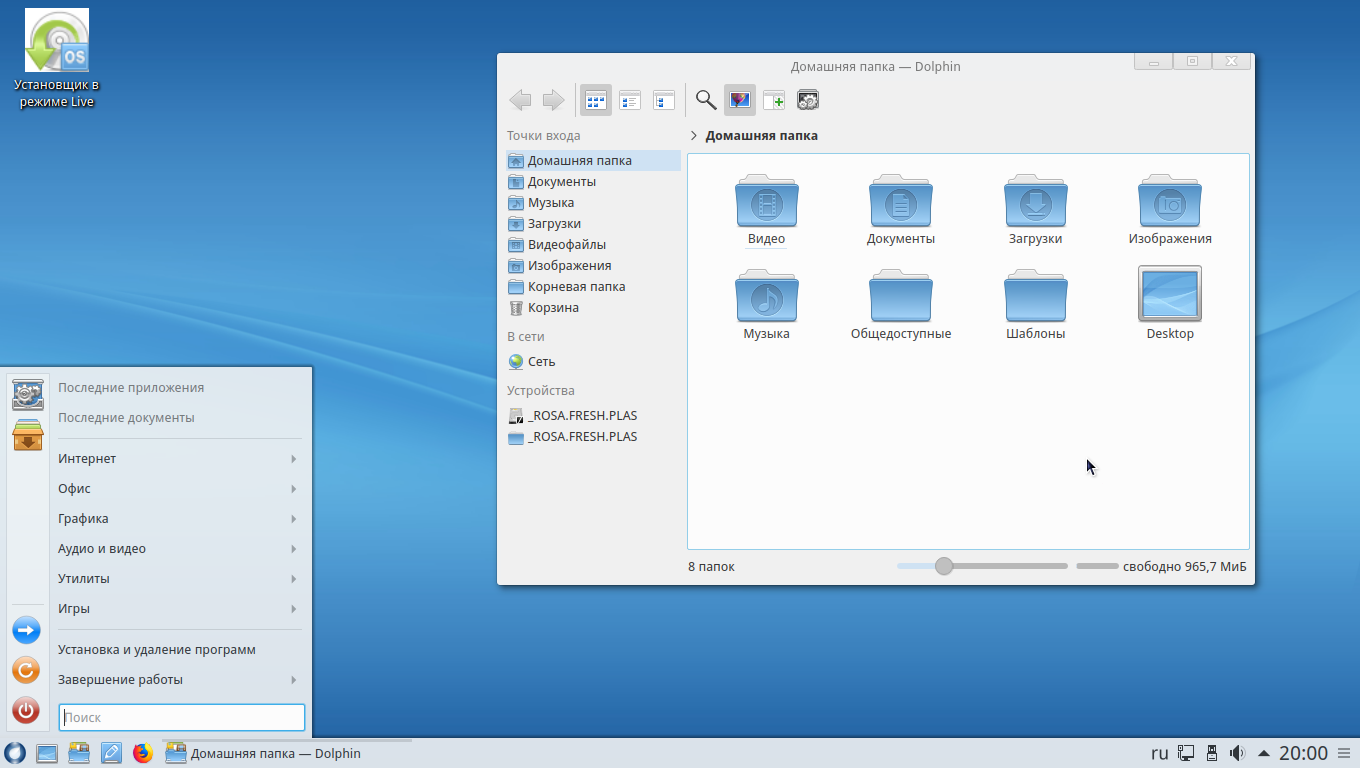Image resolution: width=1360 pixels, height=768 pixels.
Task: Switch keyboard layout via the ru indicator
Action: (x=1160, y=753)
